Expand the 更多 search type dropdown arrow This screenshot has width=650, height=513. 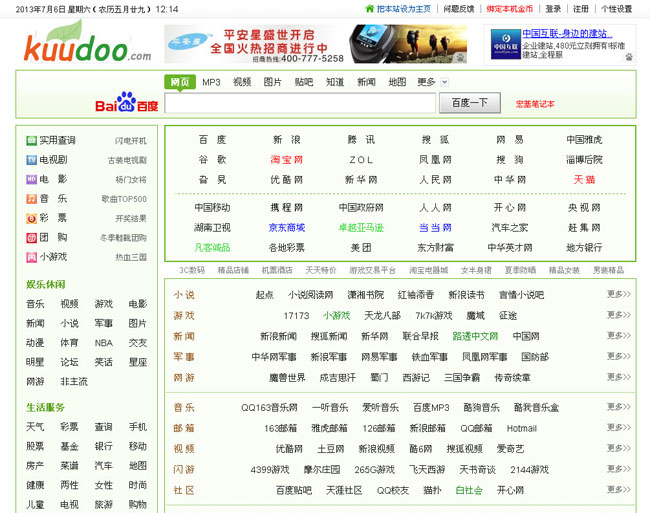[x=444, y=82]
